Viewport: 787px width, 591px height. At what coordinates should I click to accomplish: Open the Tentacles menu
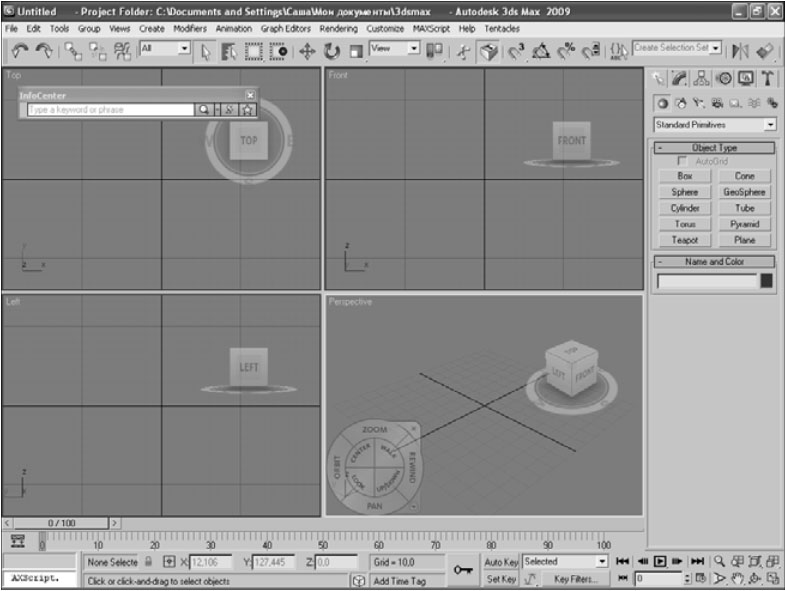[x=502, y=29]
